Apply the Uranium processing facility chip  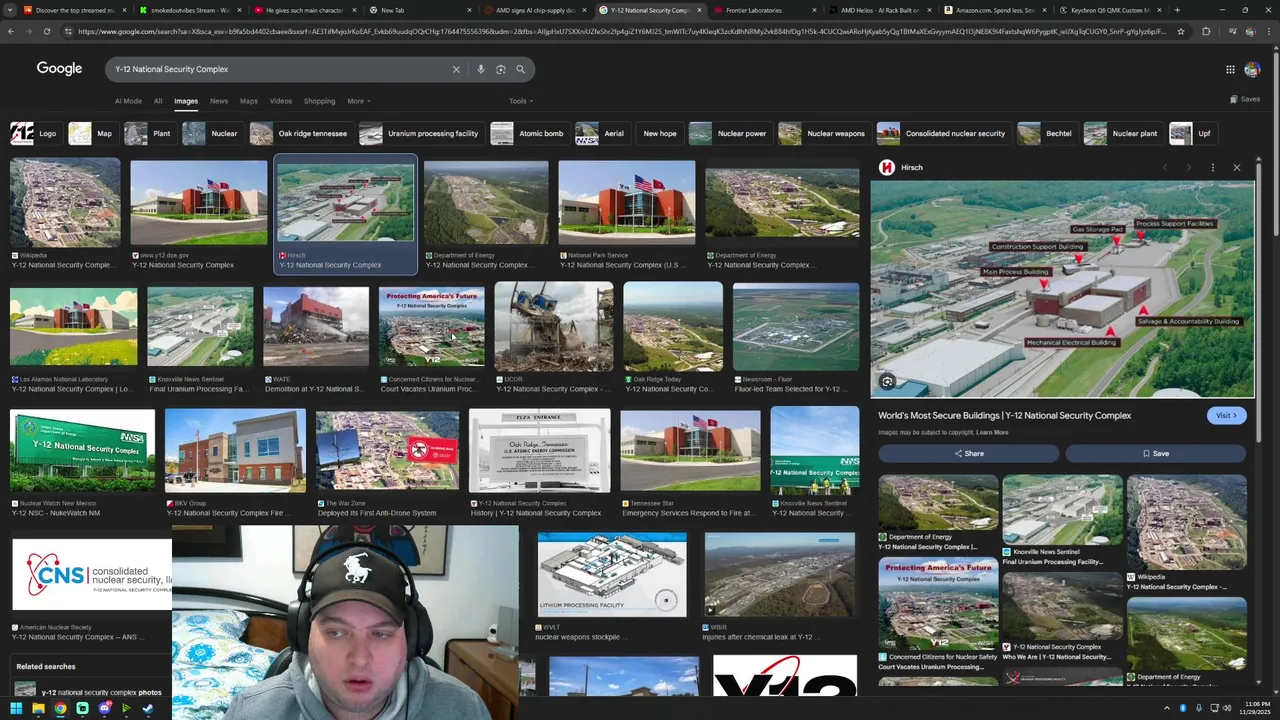(x=420, y=133)
